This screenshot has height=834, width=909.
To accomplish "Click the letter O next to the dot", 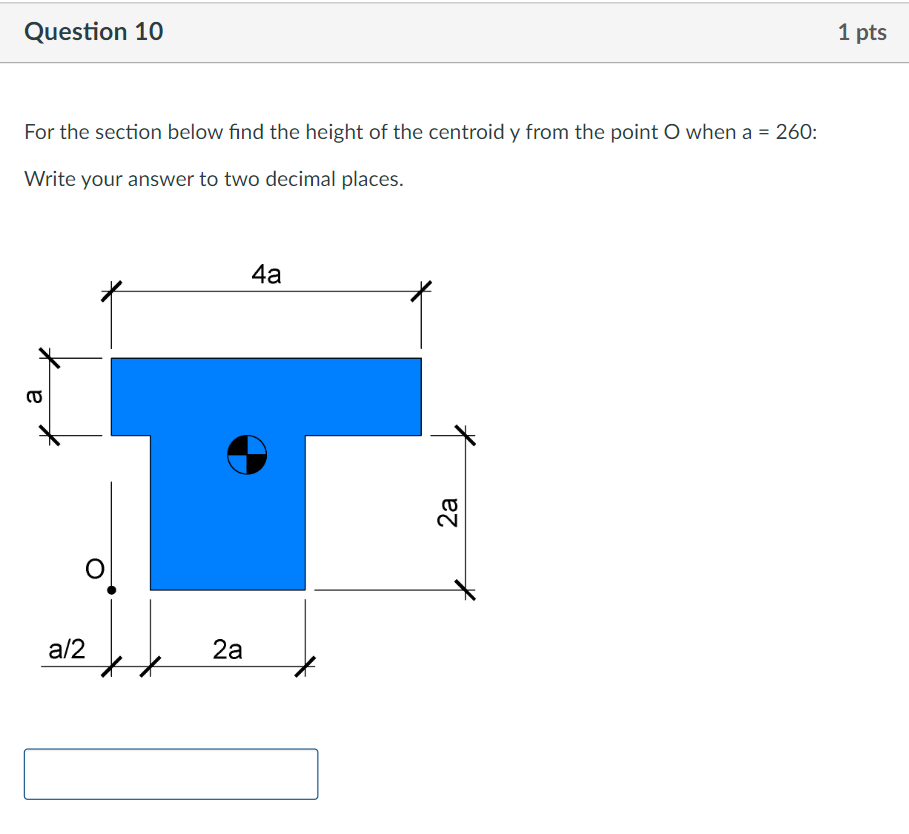I will click(x=93, y=569).
